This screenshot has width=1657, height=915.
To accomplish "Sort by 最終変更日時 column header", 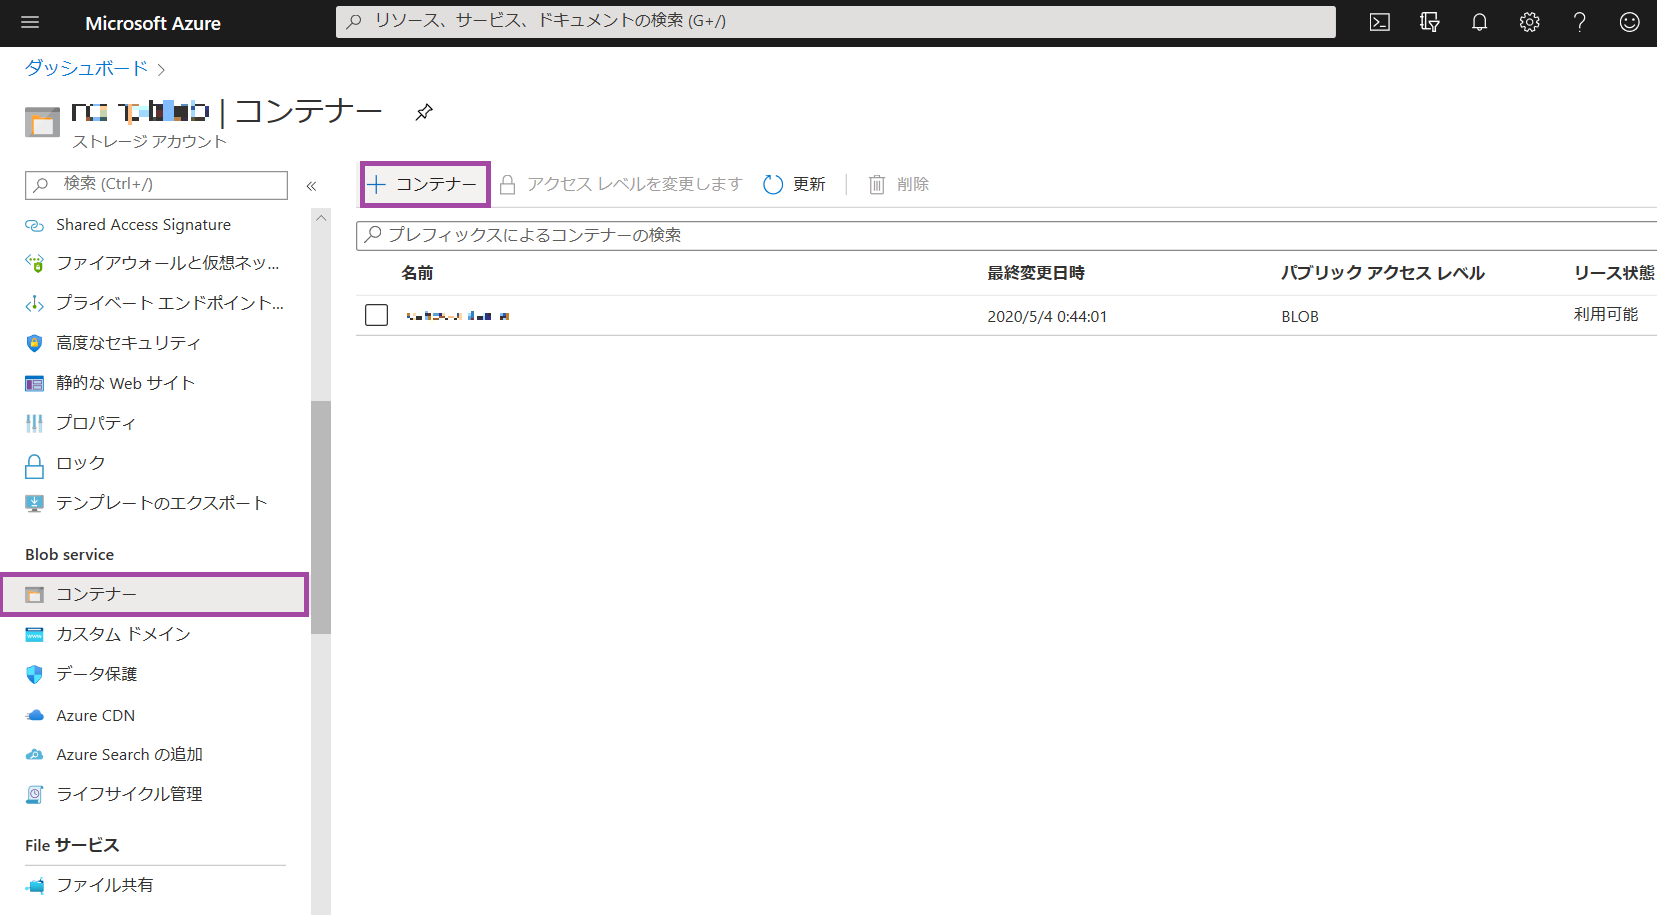I will [1036, 273].
